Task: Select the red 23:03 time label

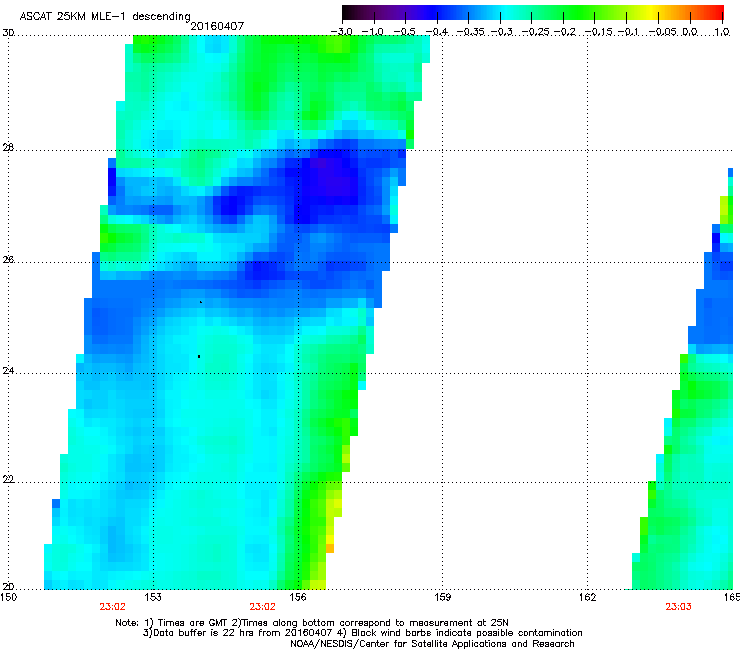Action: click(678, 607)
